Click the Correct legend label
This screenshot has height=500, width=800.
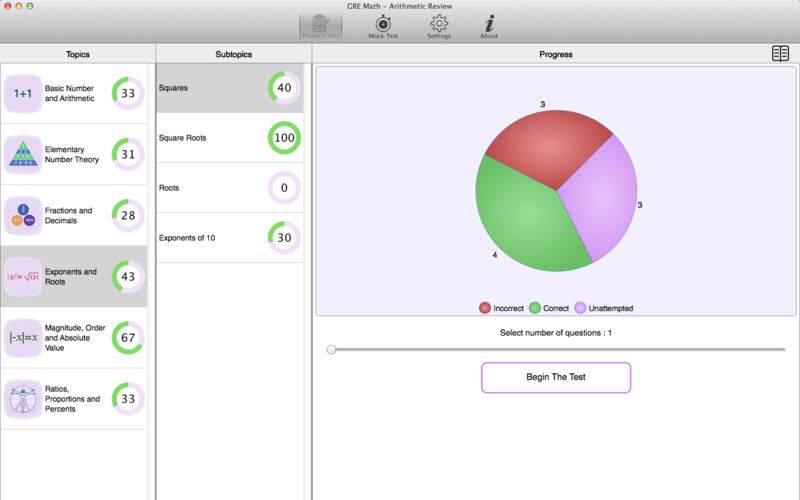tap(556, 308)
